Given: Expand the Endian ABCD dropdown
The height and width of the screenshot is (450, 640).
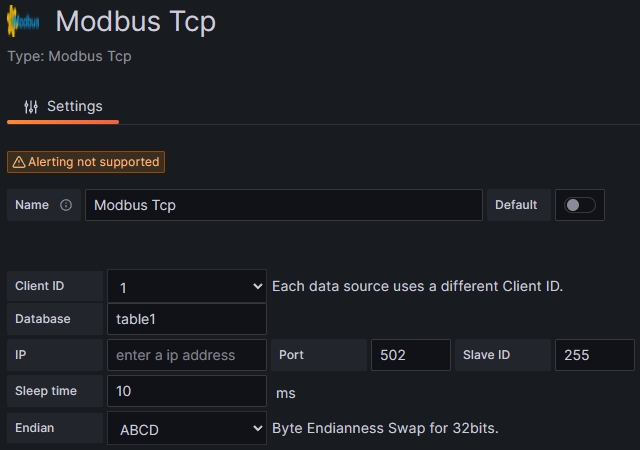Looking at the screenshot, I should click(187, 429).
